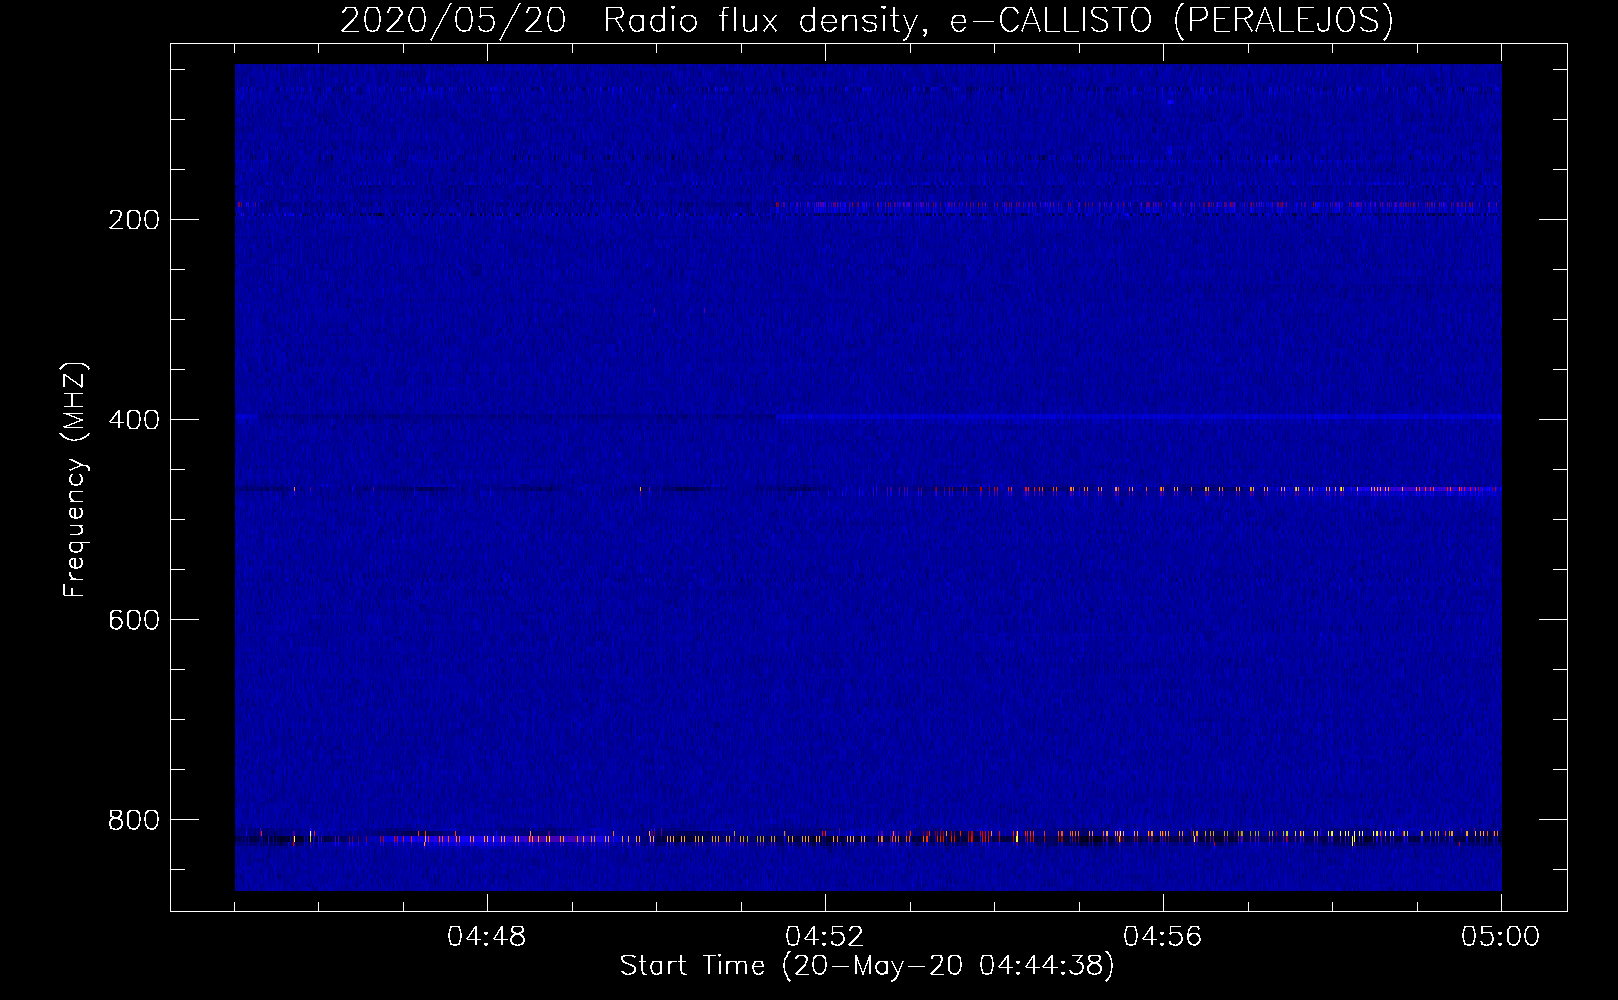
Task: Click the 800 frequency tick label
Action: click(134, 820)
